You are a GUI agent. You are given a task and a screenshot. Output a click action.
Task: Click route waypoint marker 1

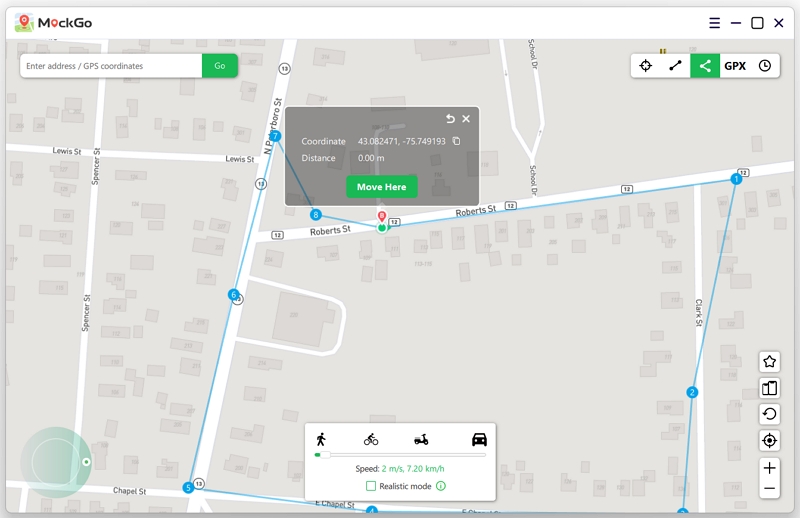pyautogui.click(x=736, y=179)
